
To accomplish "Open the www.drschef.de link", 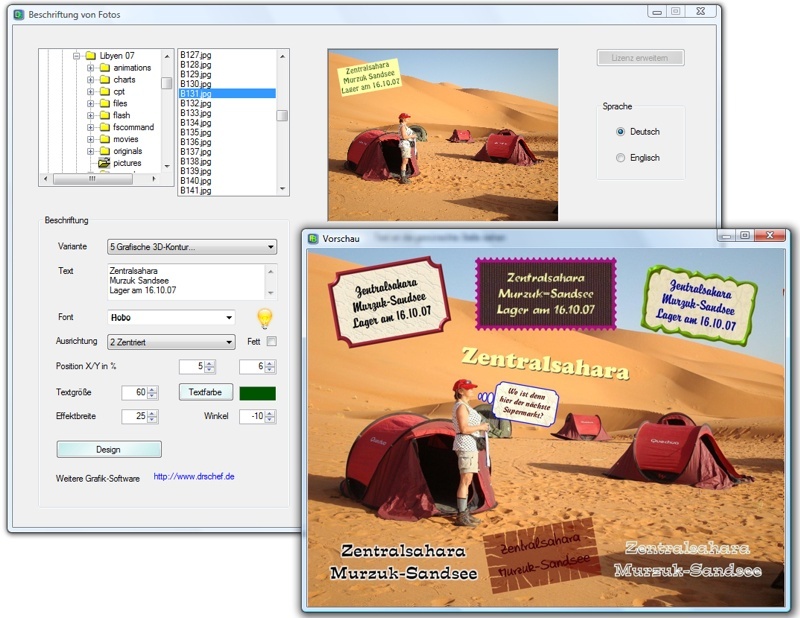I will point(194,477).
